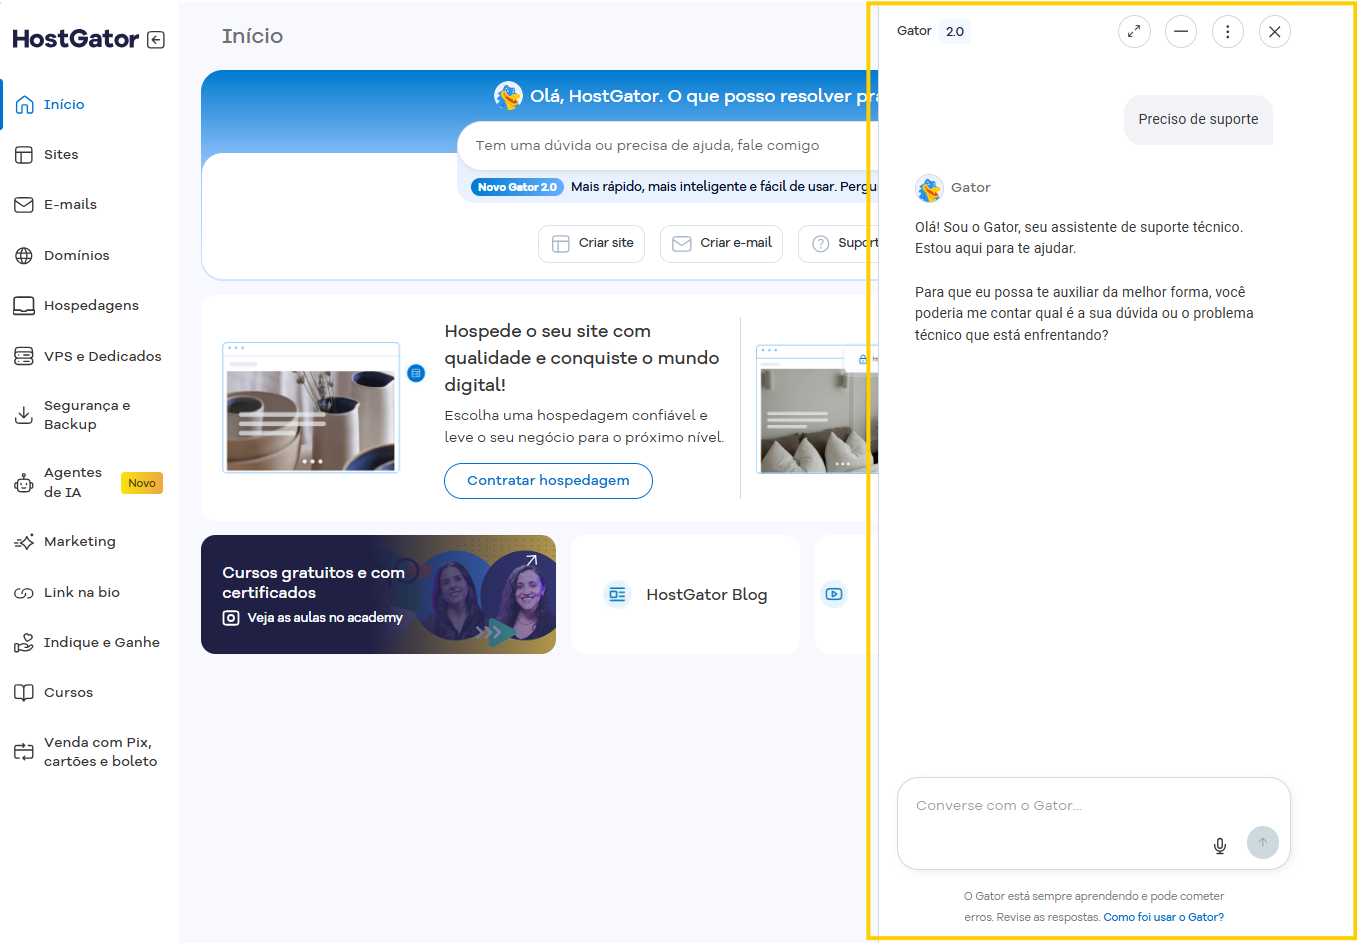This screenshot has width=1357, height=943.
Task: Click the Novo Gator 2.0 badge
Action: [x=517, y=187]
